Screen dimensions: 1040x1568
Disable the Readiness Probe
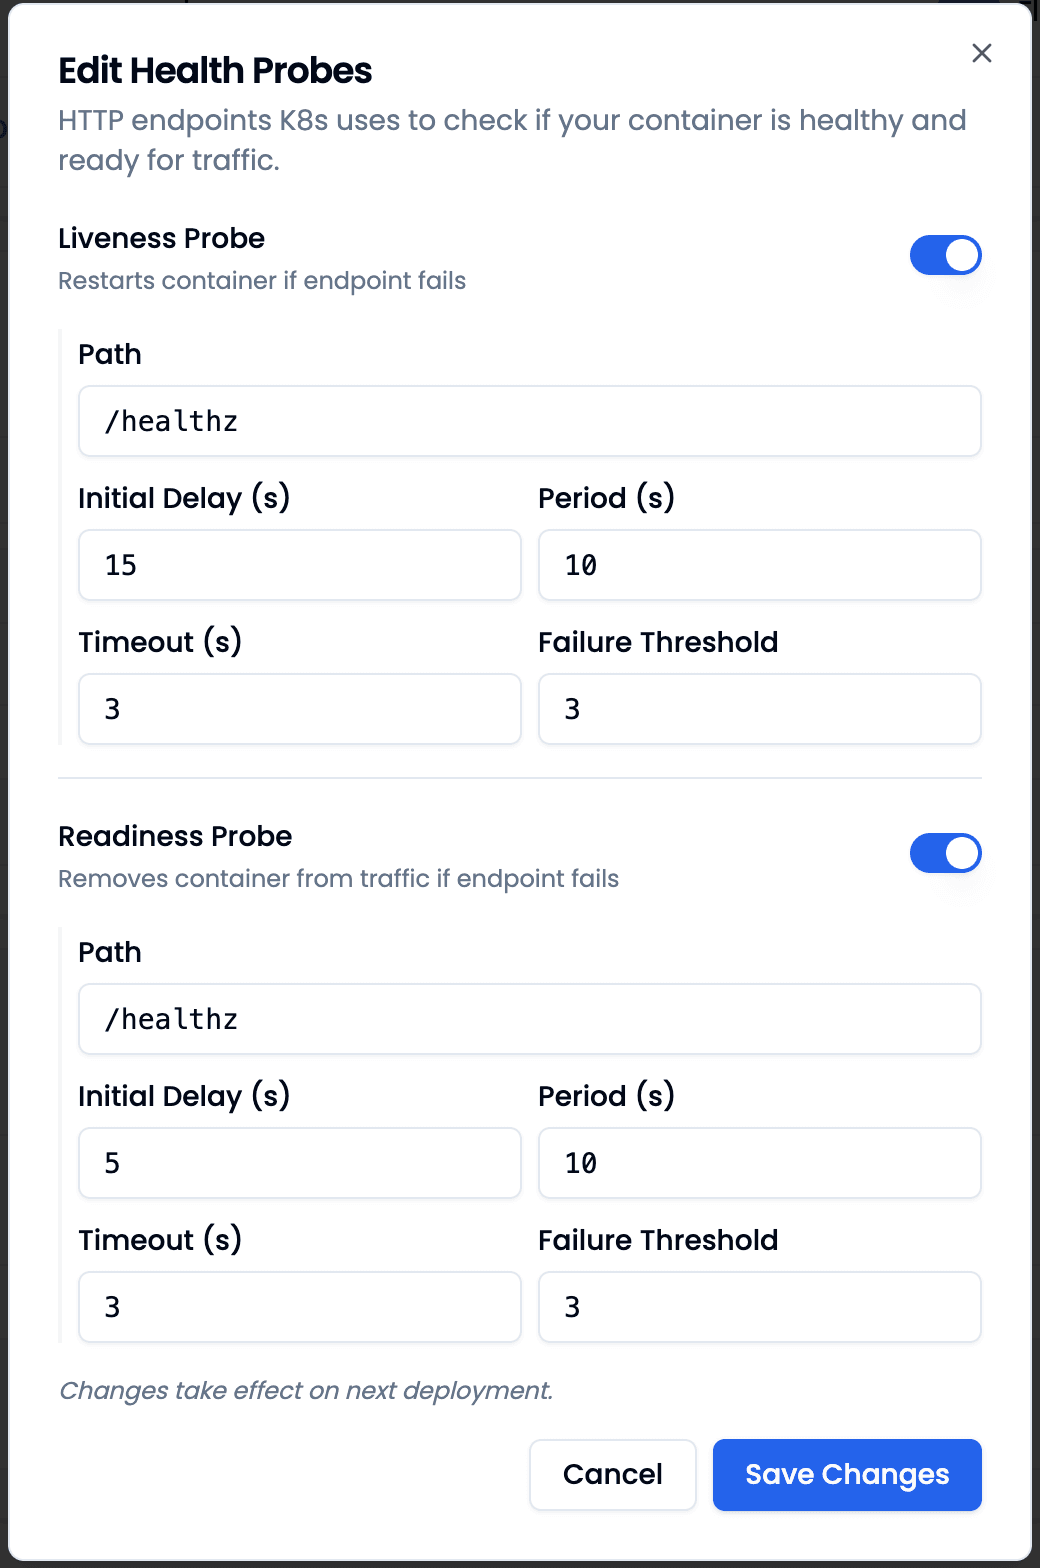[945, 853]
